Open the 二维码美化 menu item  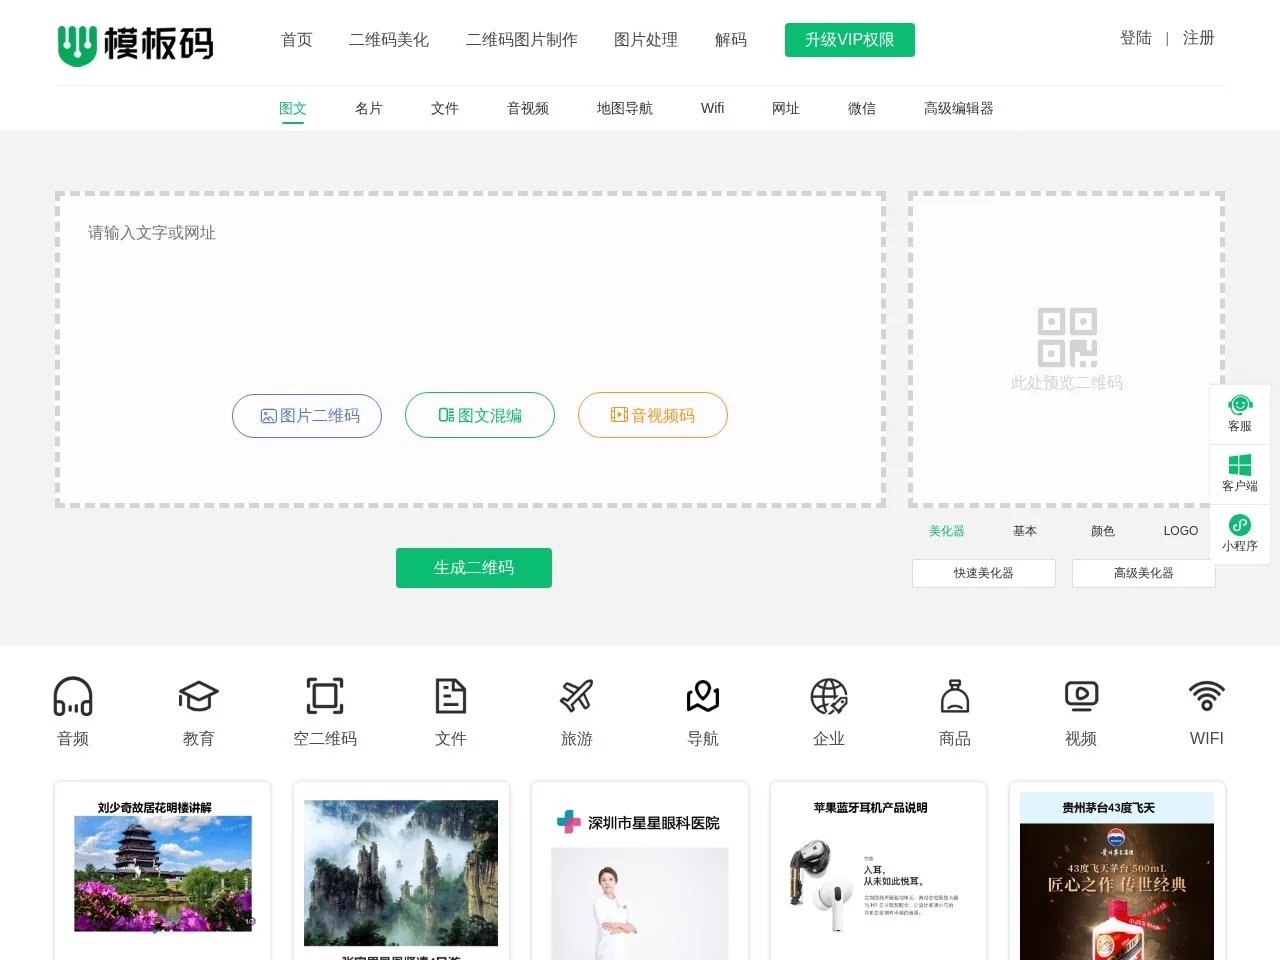tap(388, 39)
